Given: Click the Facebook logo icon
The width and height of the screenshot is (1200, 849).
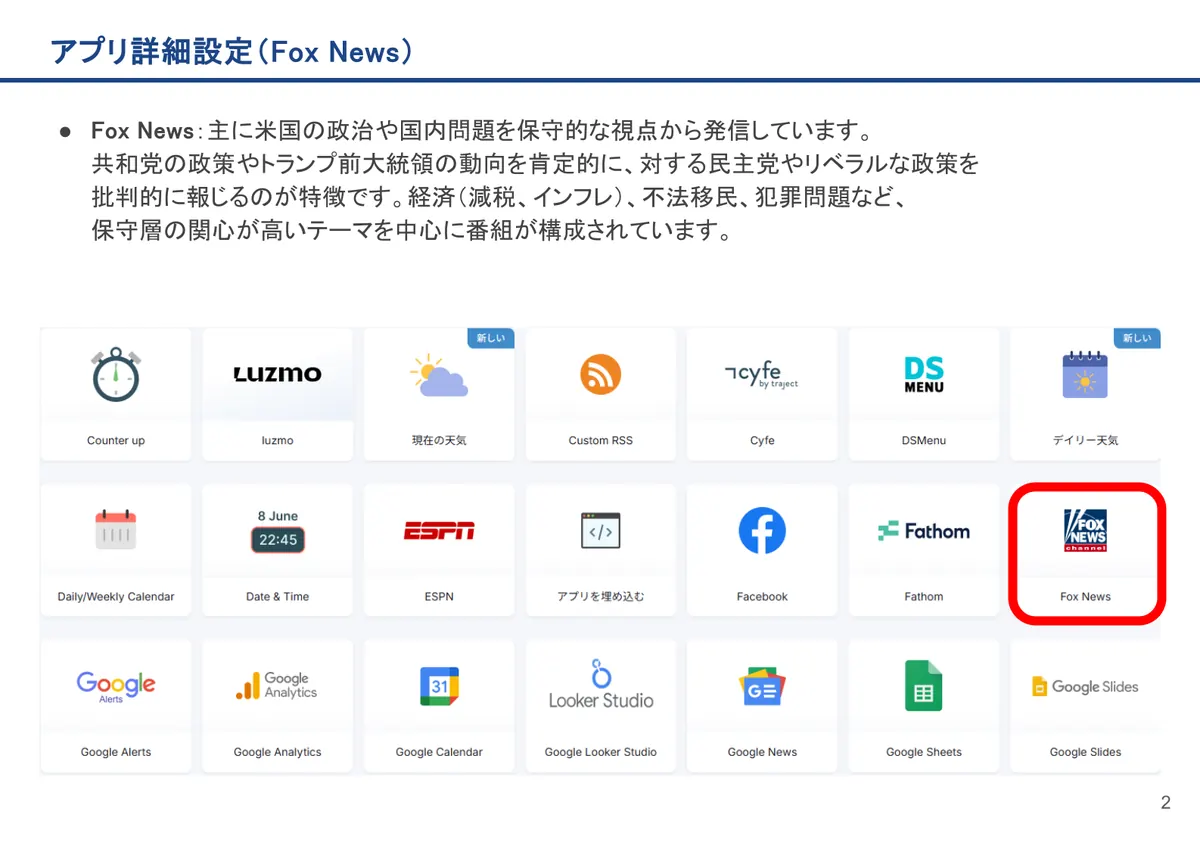Looking at the screenshot, I should pos(762,531).
